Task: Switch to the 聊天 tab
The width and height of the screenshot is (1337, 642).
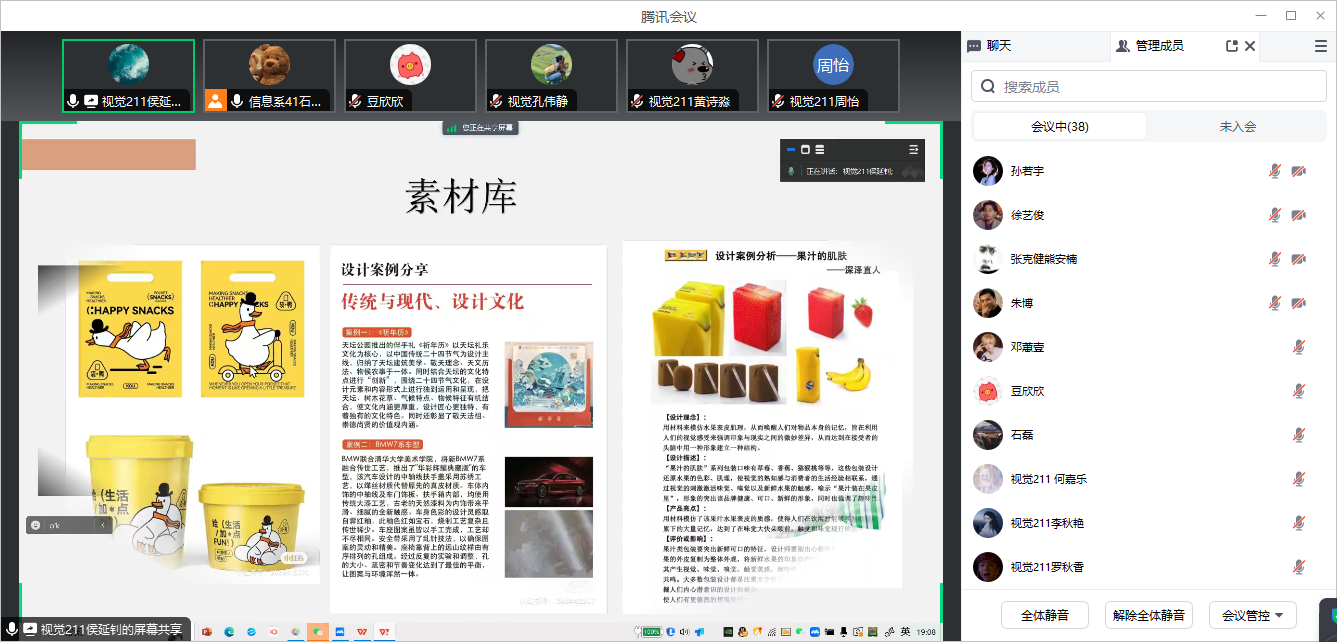Action: pyautogui.click(x=989, y=46)
